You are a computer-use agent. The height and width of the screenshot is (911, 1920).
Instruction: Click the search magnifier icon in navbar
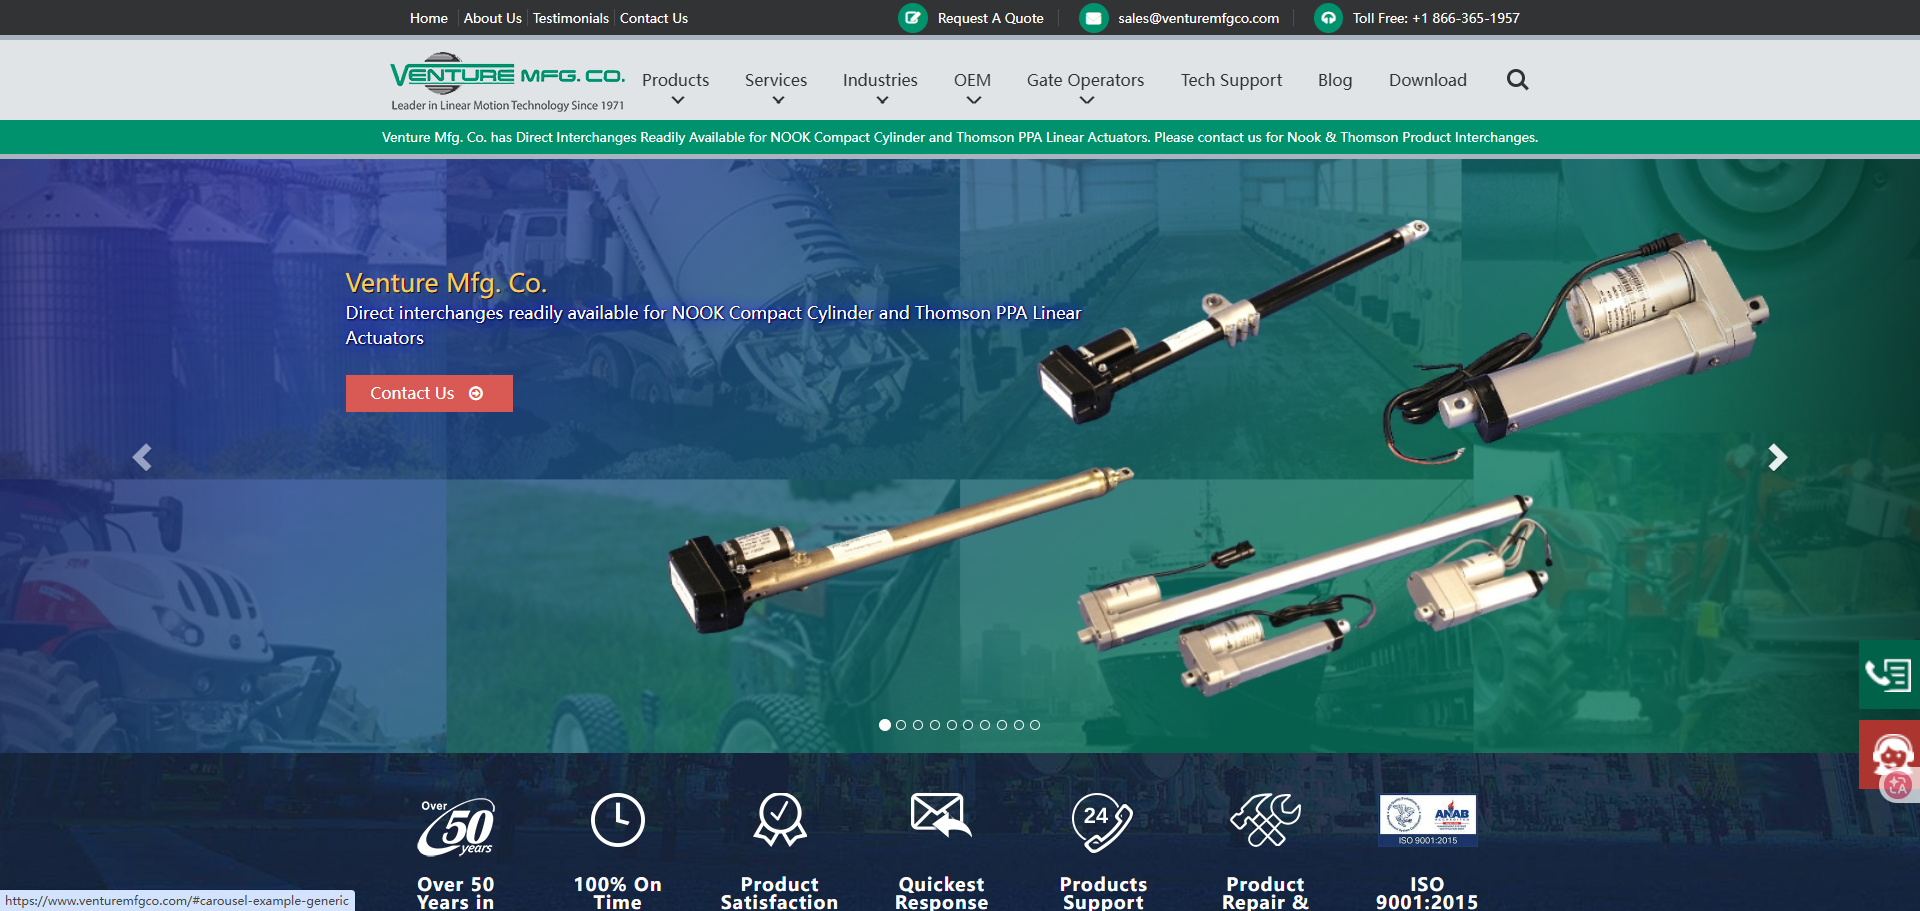pyautogui.click(x=1517, y=80)
